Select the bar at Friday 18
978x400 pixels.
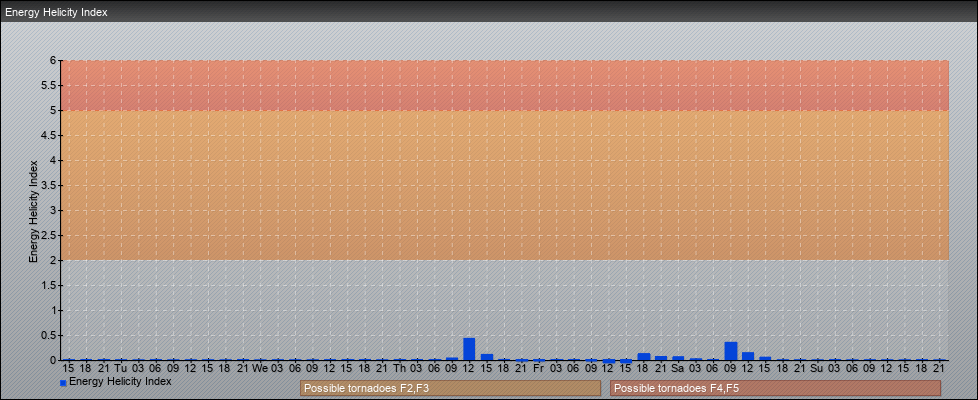(644, 357)
